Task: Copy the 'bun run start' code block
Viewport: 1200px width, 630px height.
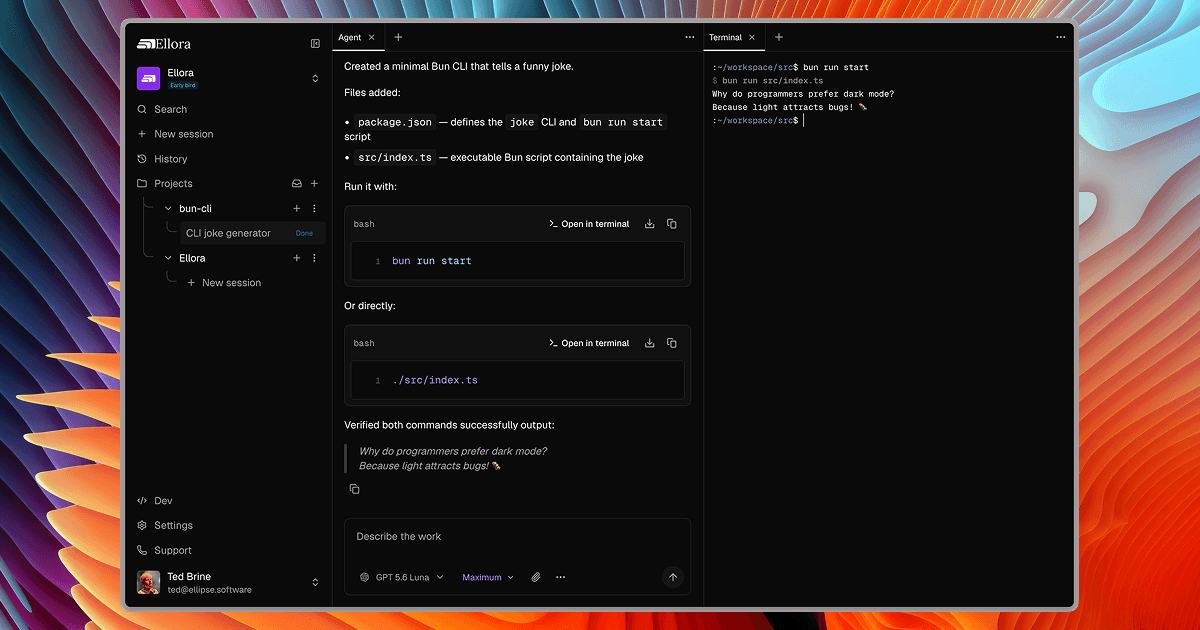Action: click(x=672, y=224)
